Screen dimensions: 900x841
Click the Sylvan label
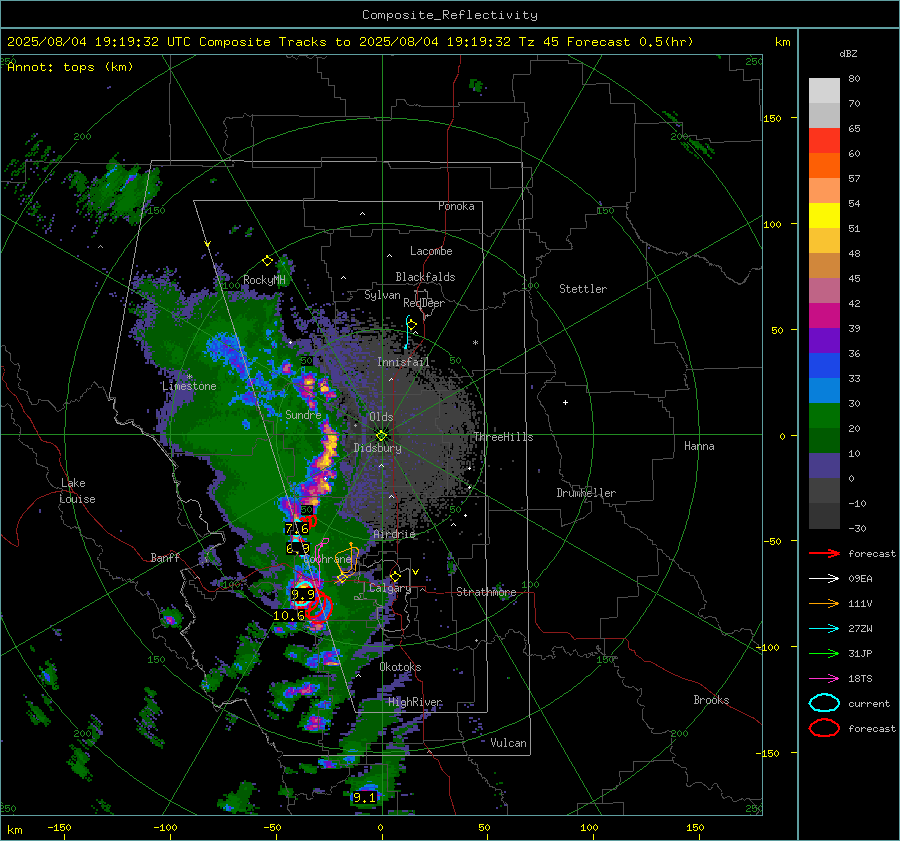point(382,295)
